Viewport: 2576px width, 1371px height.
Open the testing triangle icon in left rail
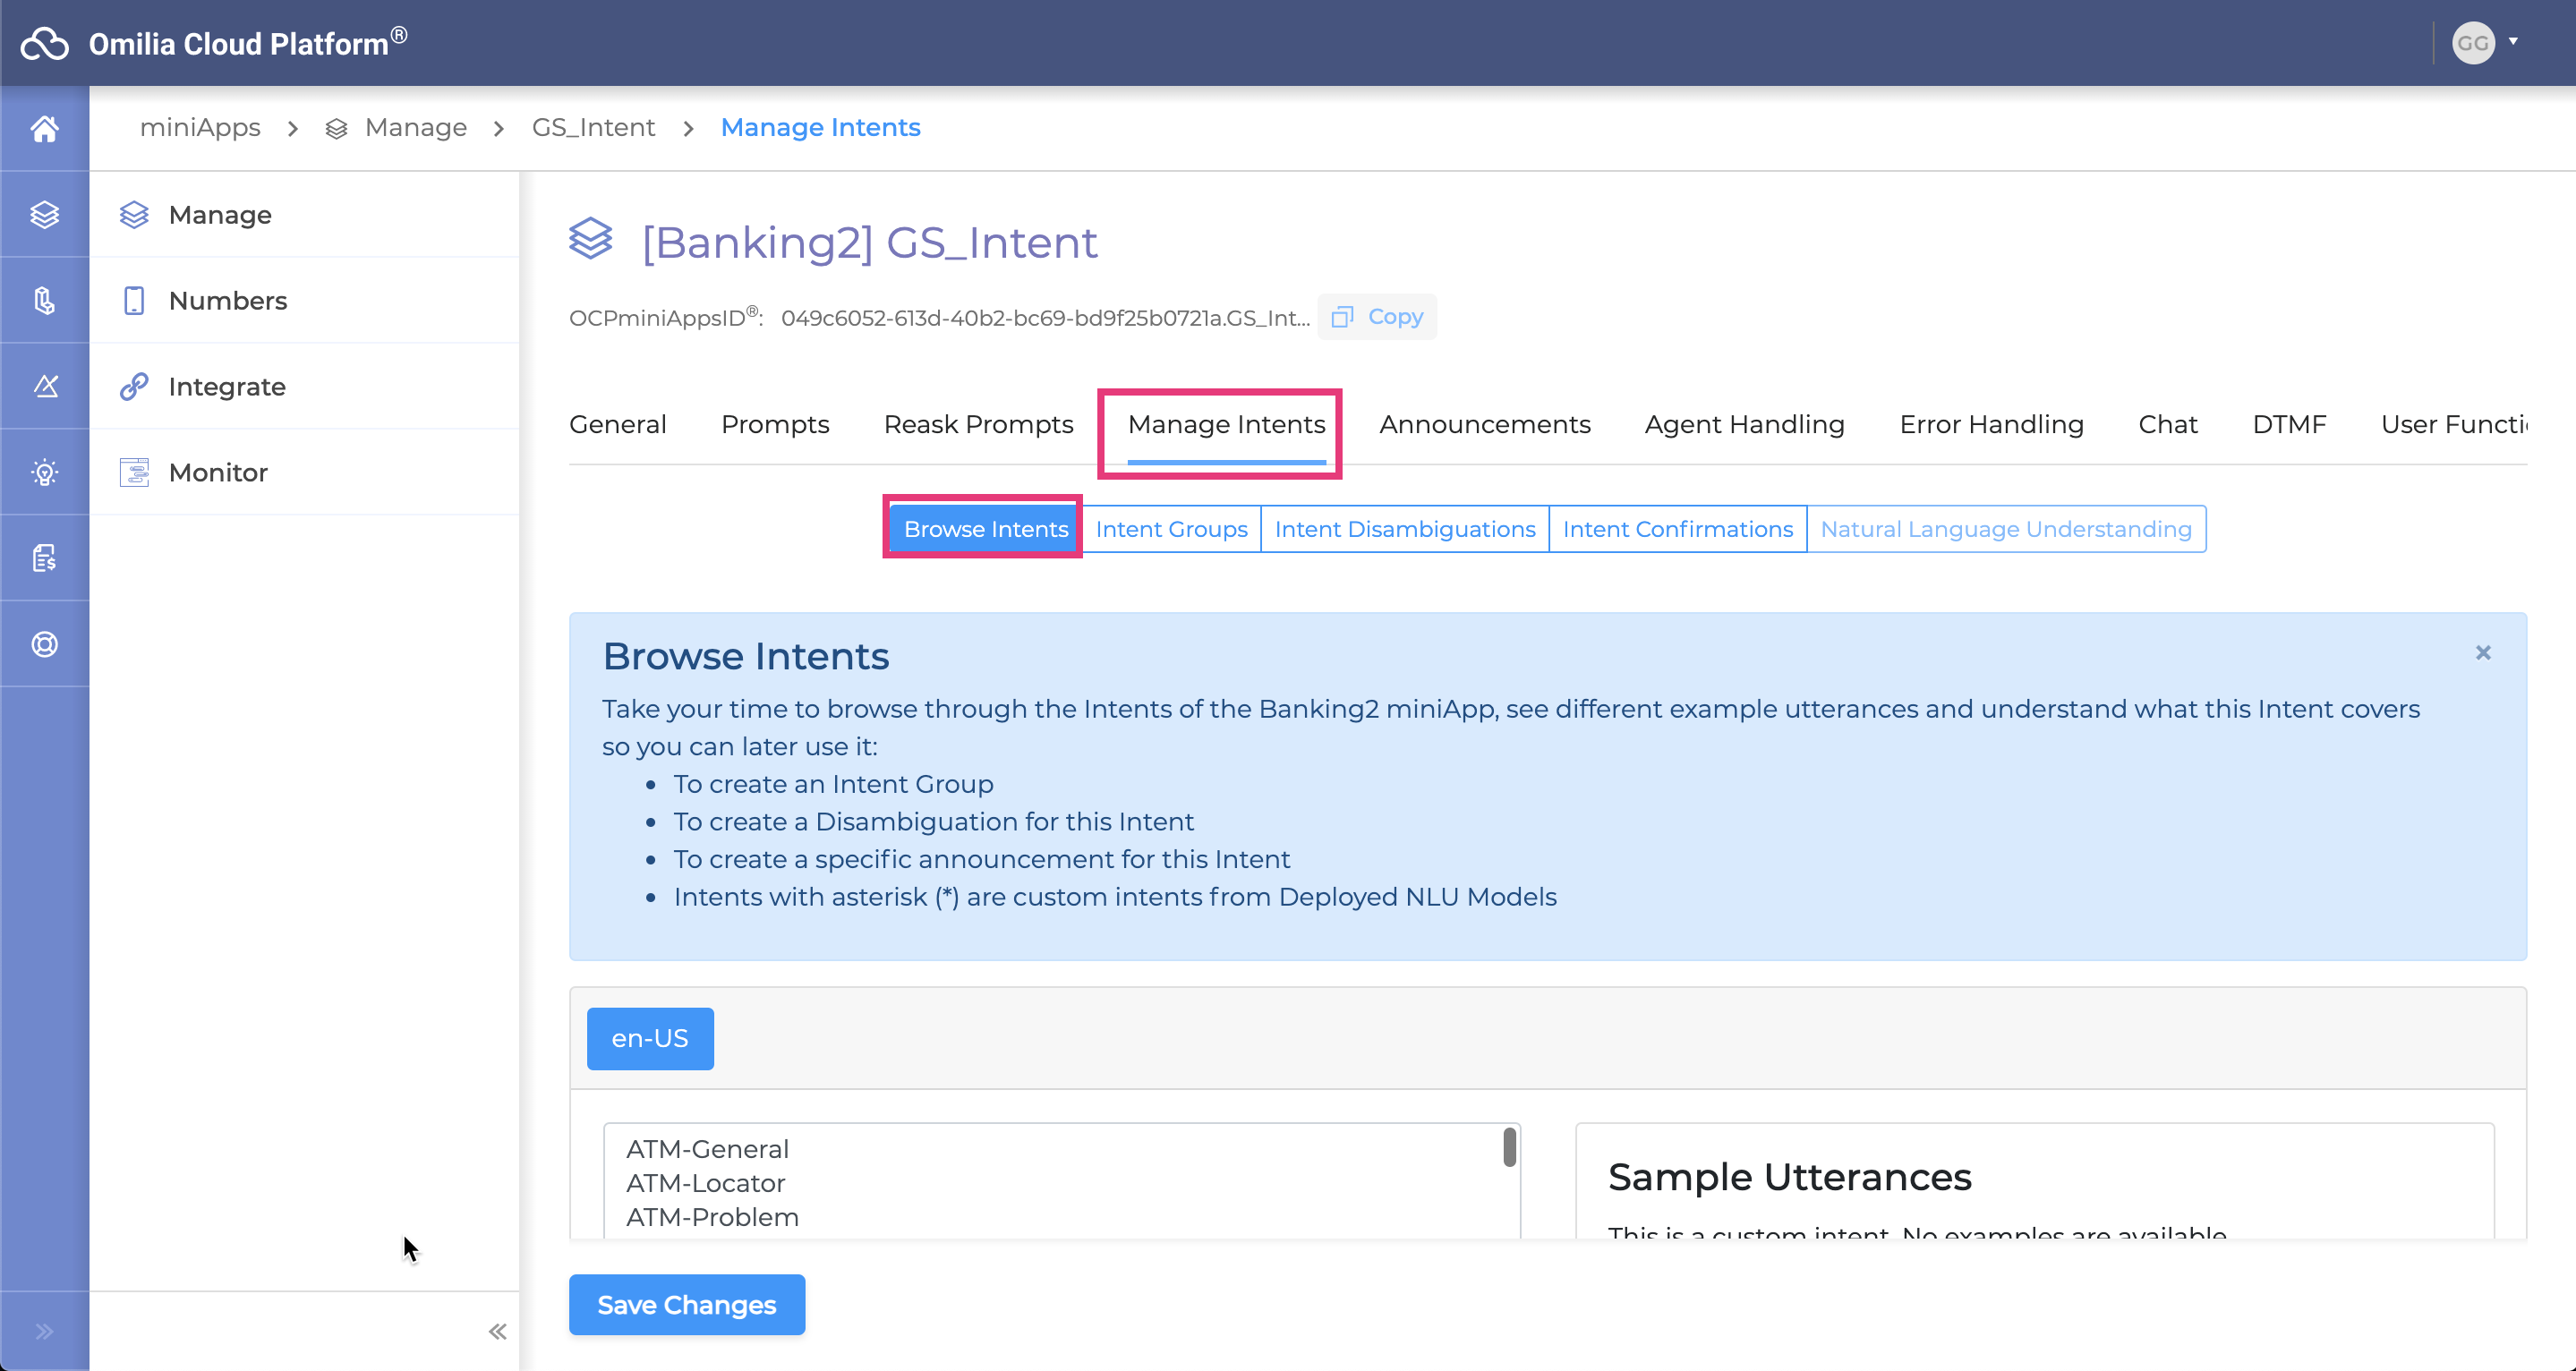point(44,386)
